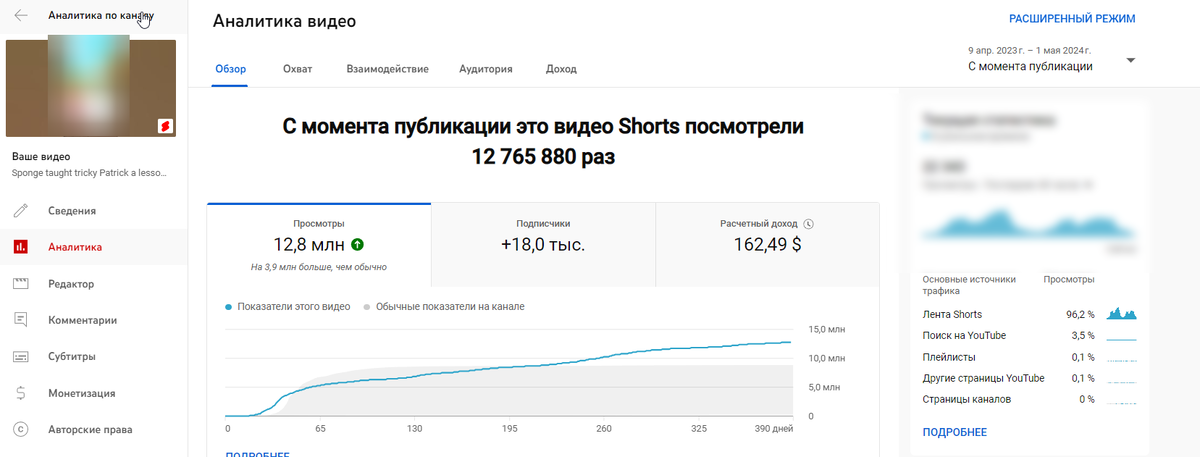Click the pencil icon next to Сведения
1200x457 pixels.
point(21,211)
